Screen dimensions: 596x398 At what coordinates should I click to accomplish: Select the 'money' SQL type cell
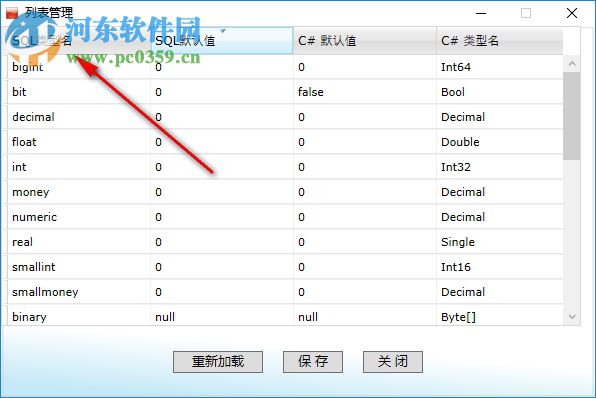pyautogui.click(x=79, y=192)
